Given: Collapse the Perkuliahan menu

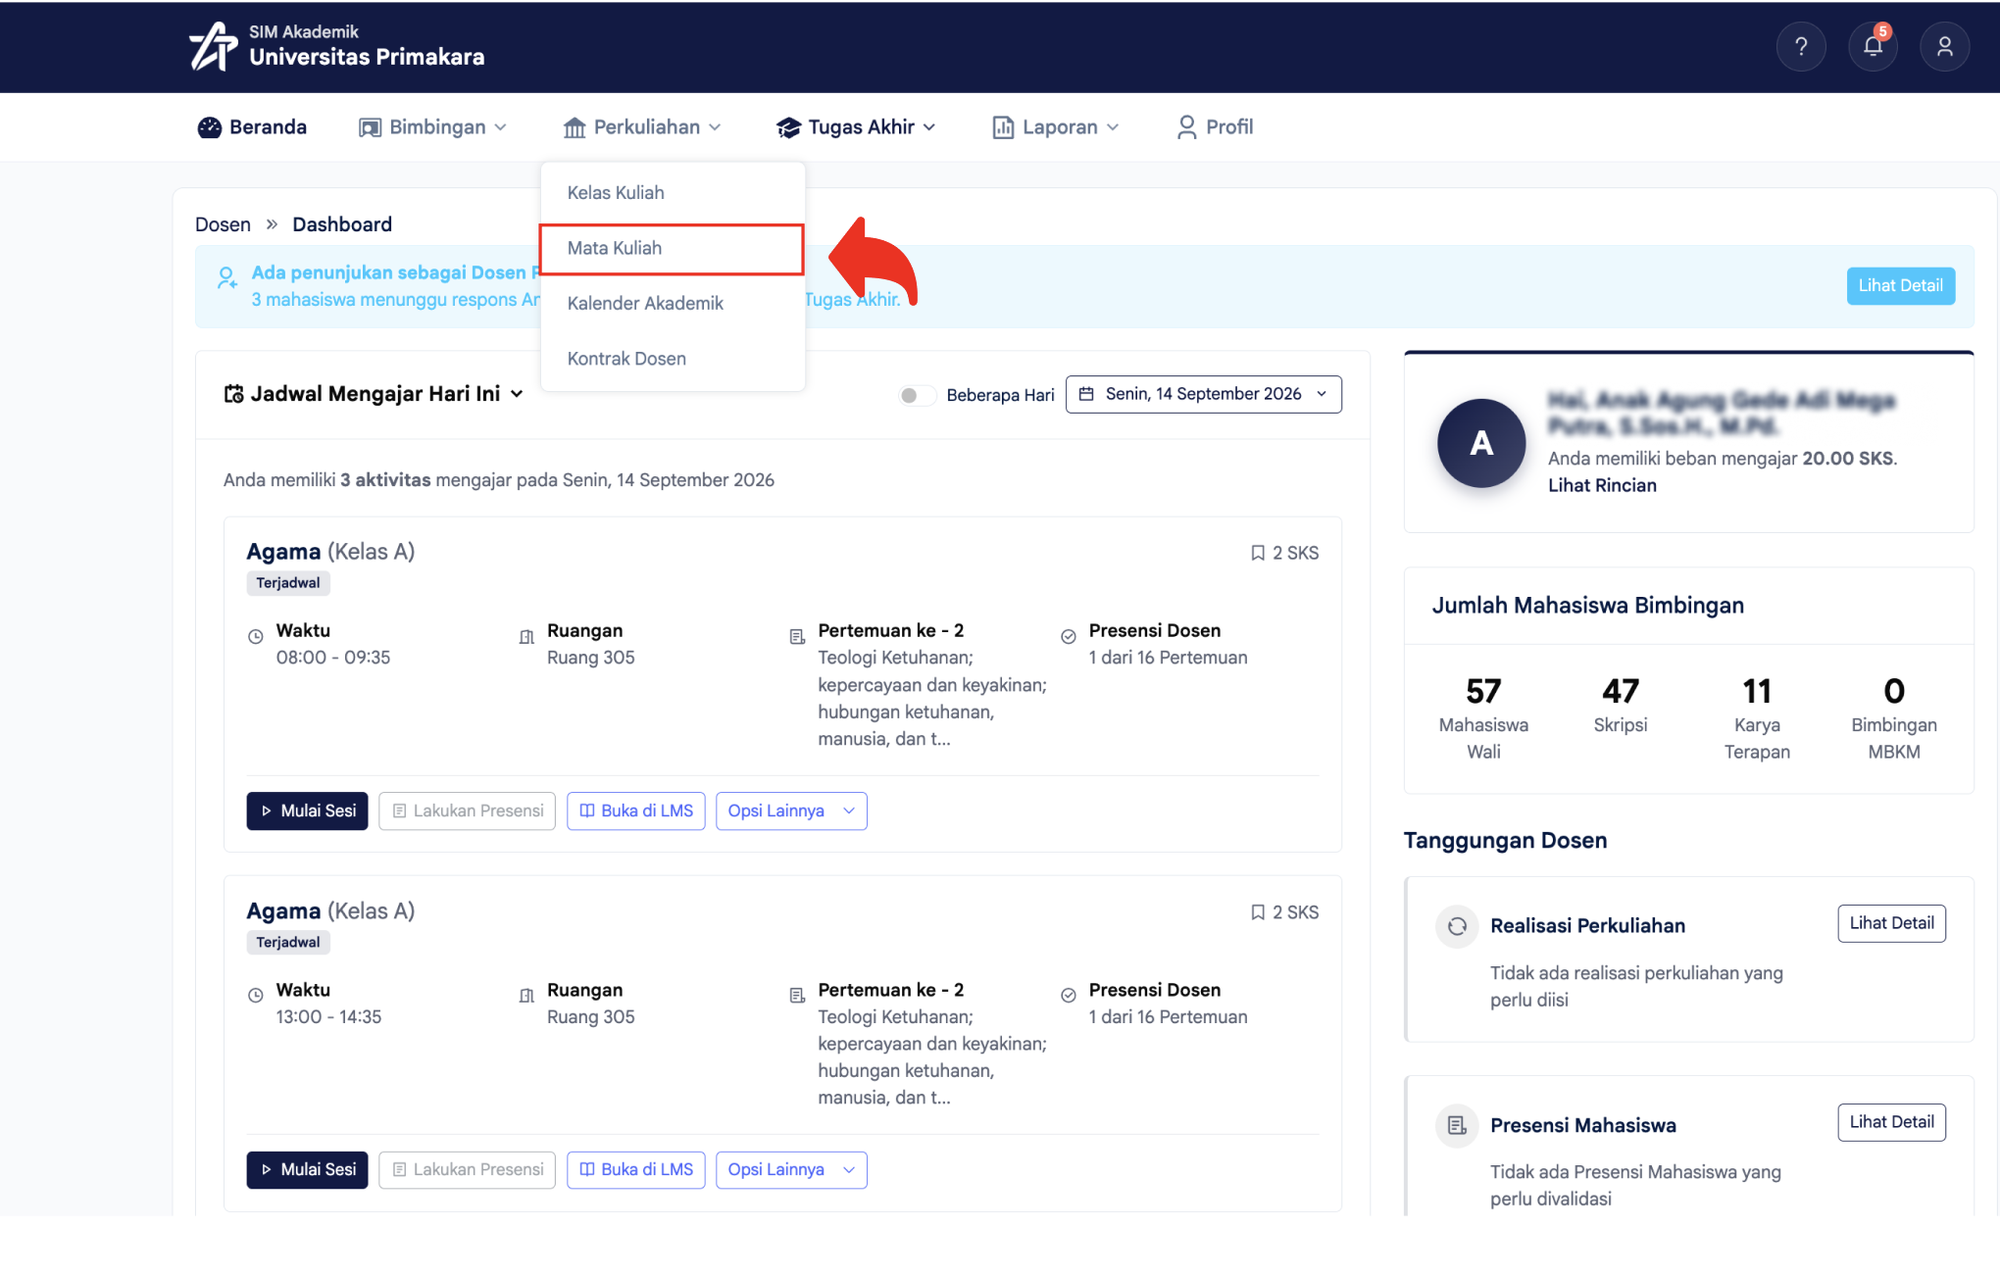Looking at the screenshot, I should (x=642, y=127).
